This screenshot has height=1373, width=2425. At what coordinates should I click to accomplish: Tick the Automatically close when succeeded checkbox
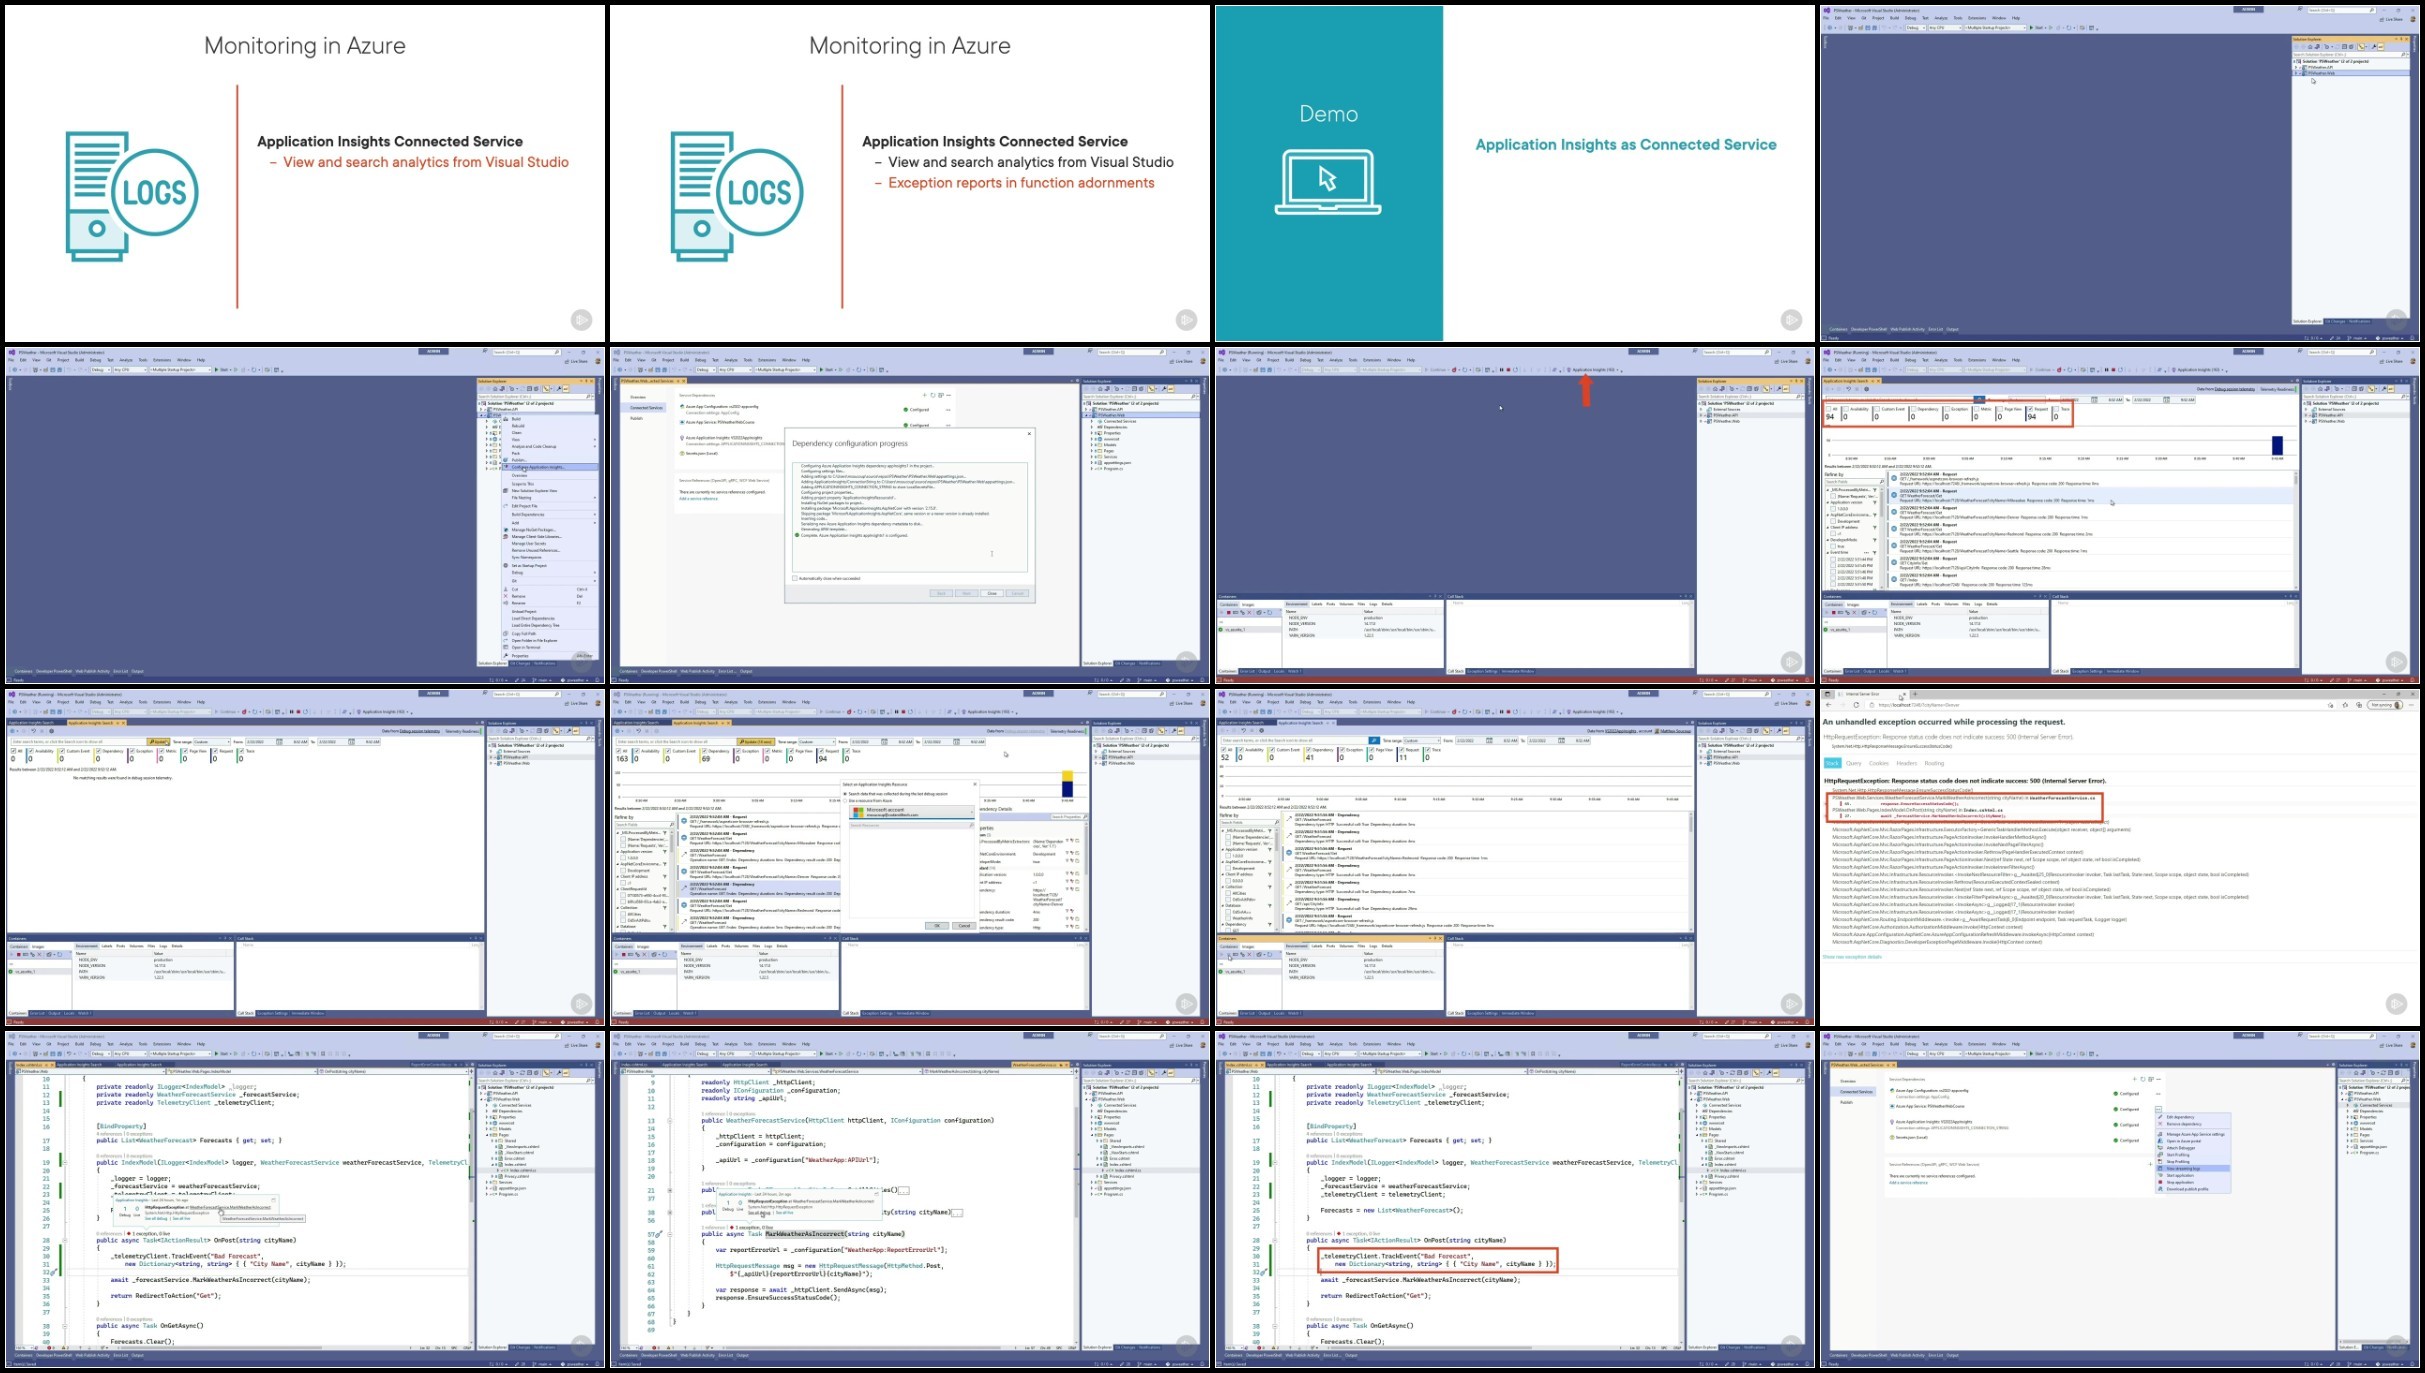click(795, 578)
